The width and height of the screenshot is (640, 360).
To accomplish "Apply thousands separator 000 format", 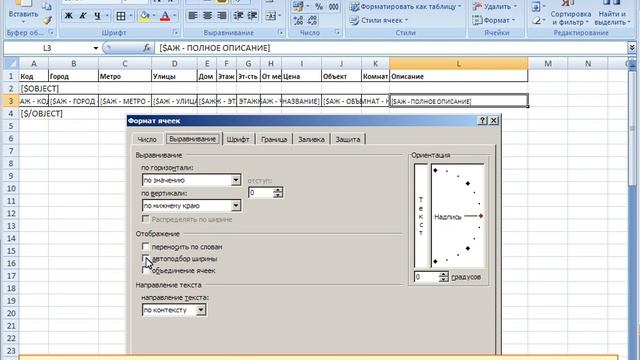I will [x=333, y=7].
